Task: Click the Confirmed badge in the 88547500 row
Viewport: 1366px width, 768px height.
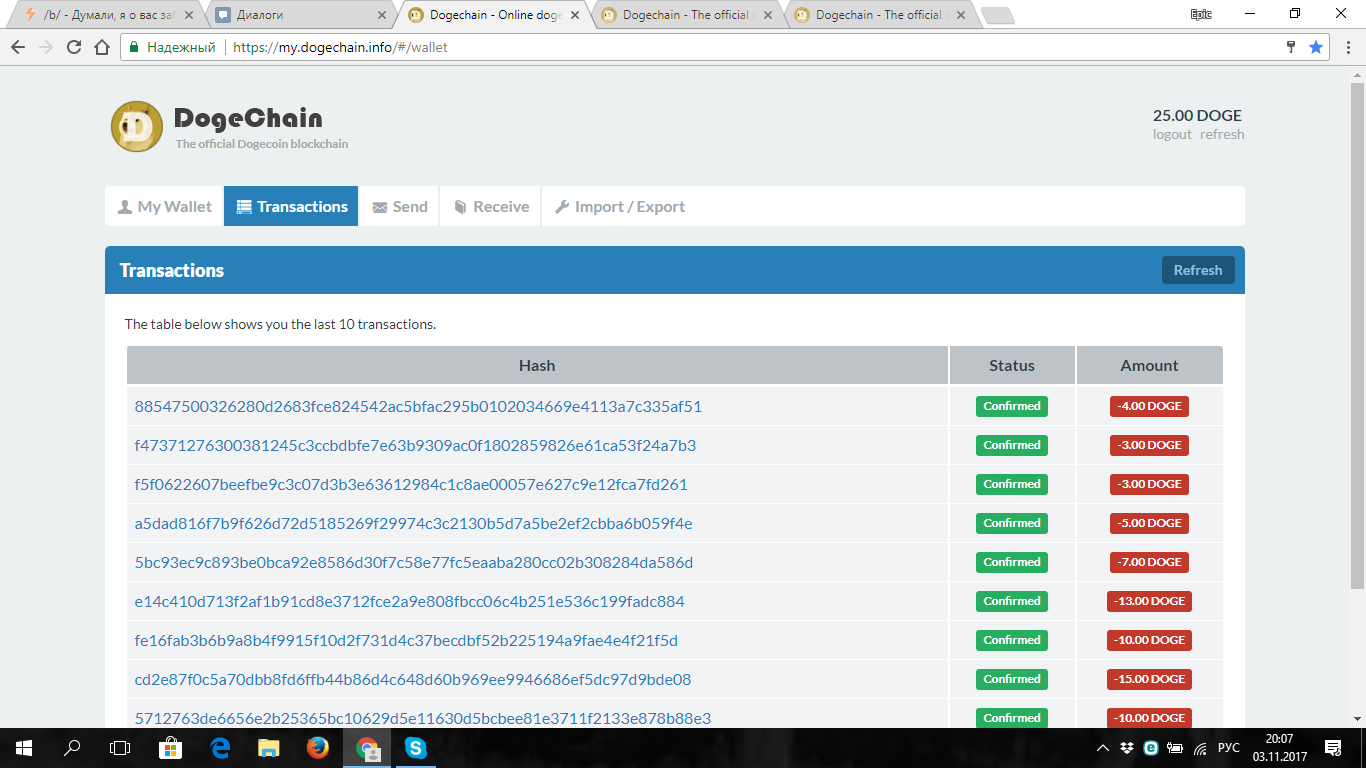Action: [1012, 407]
